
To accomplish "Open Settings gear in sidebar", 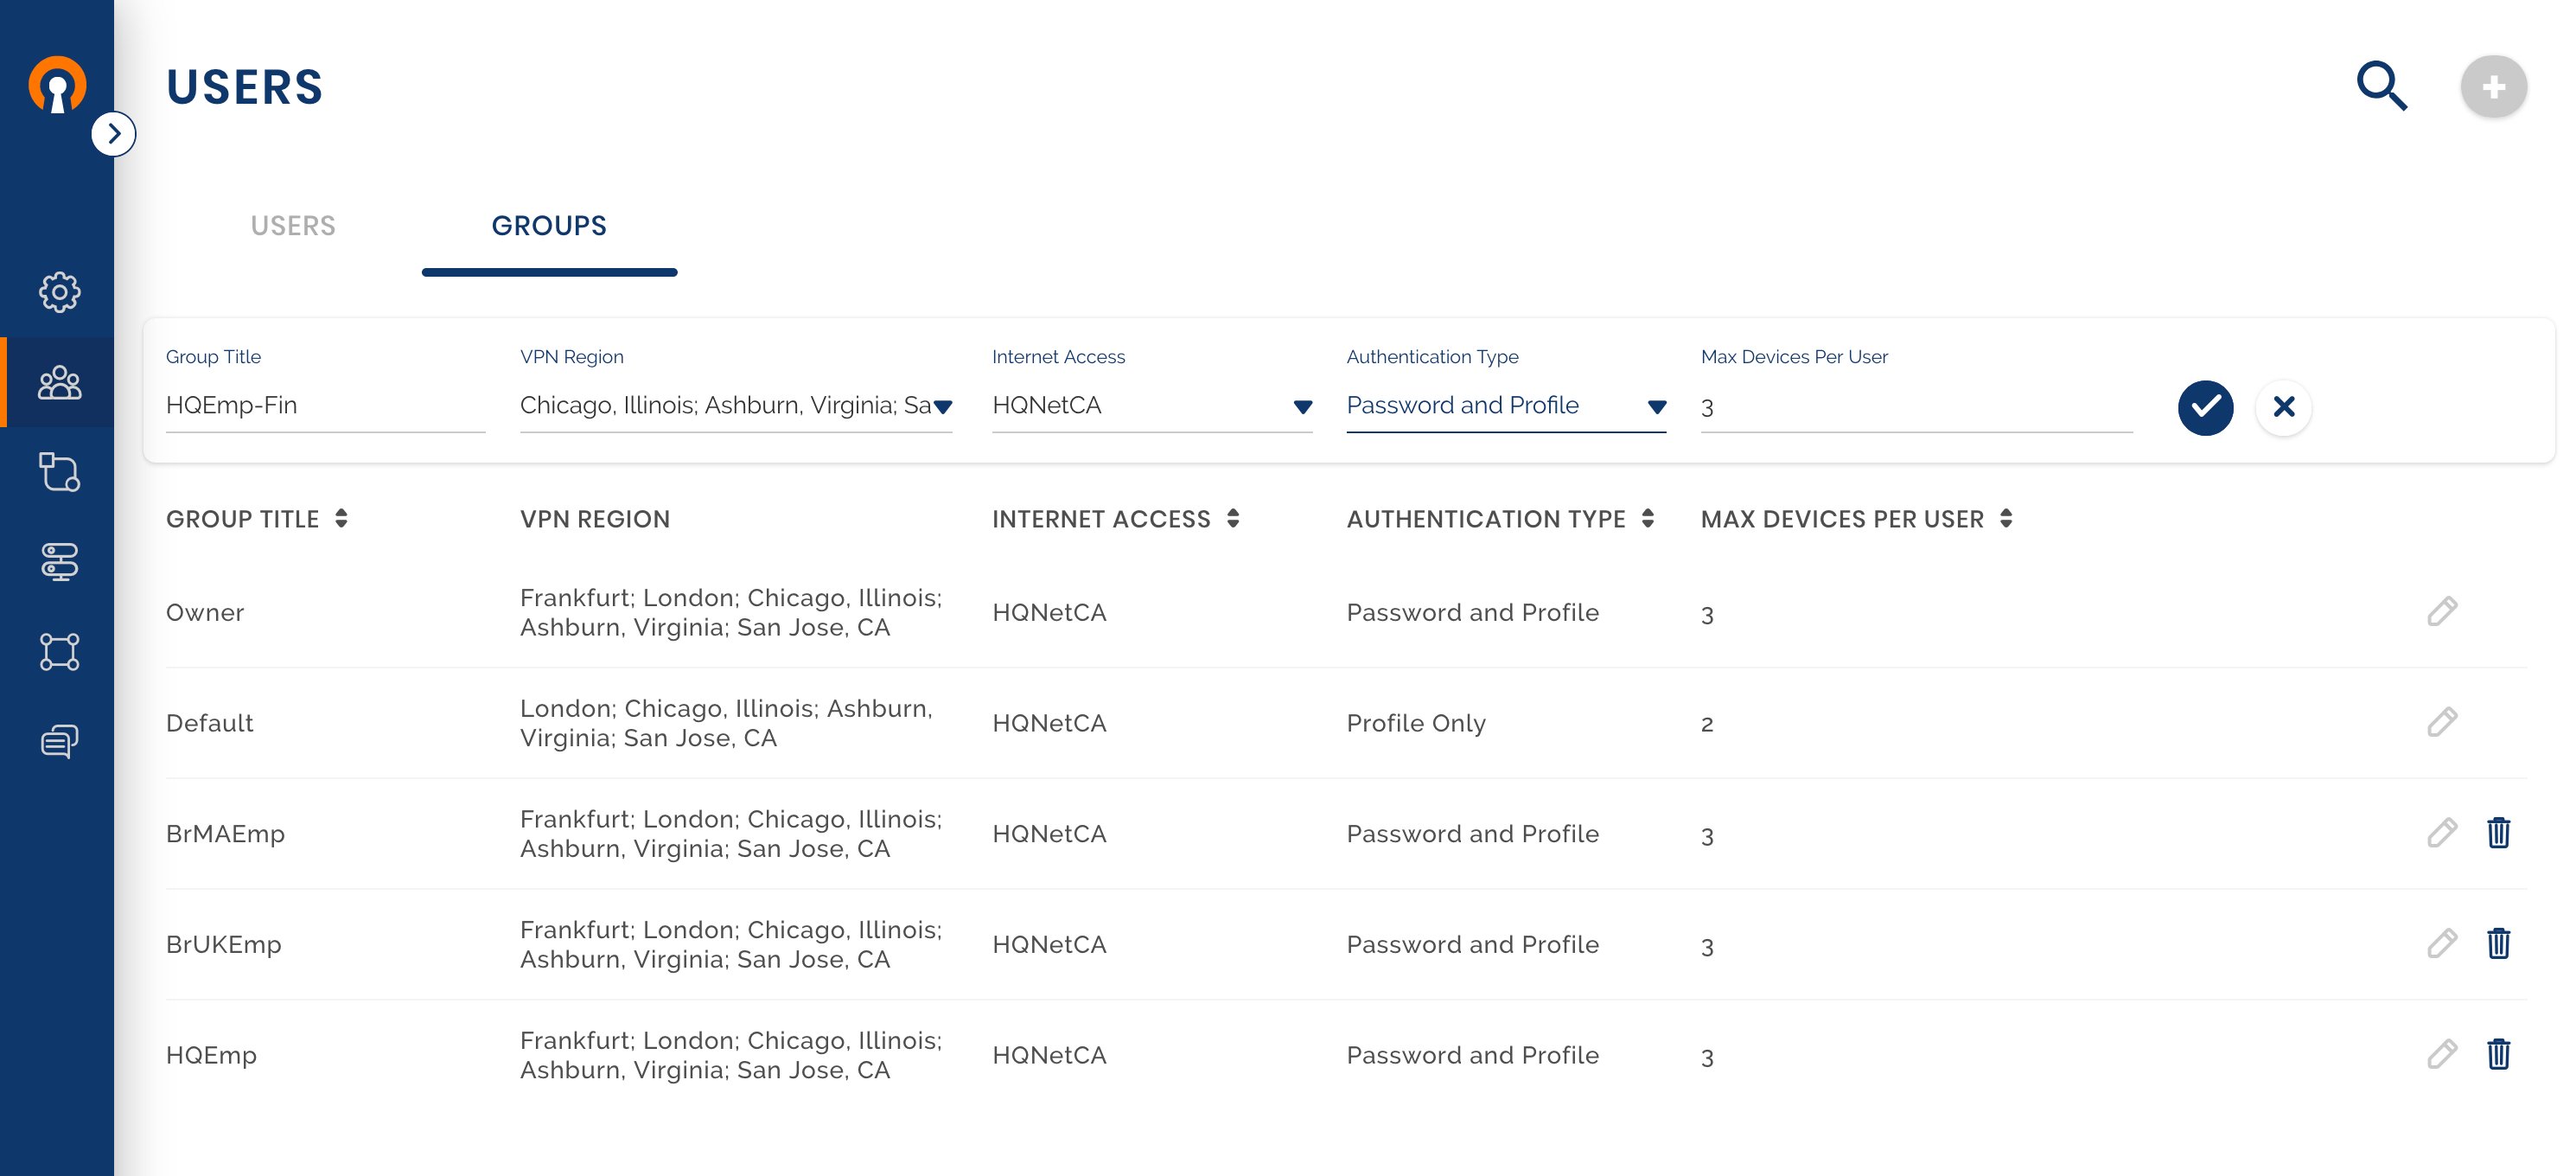I will coord(59,292).
